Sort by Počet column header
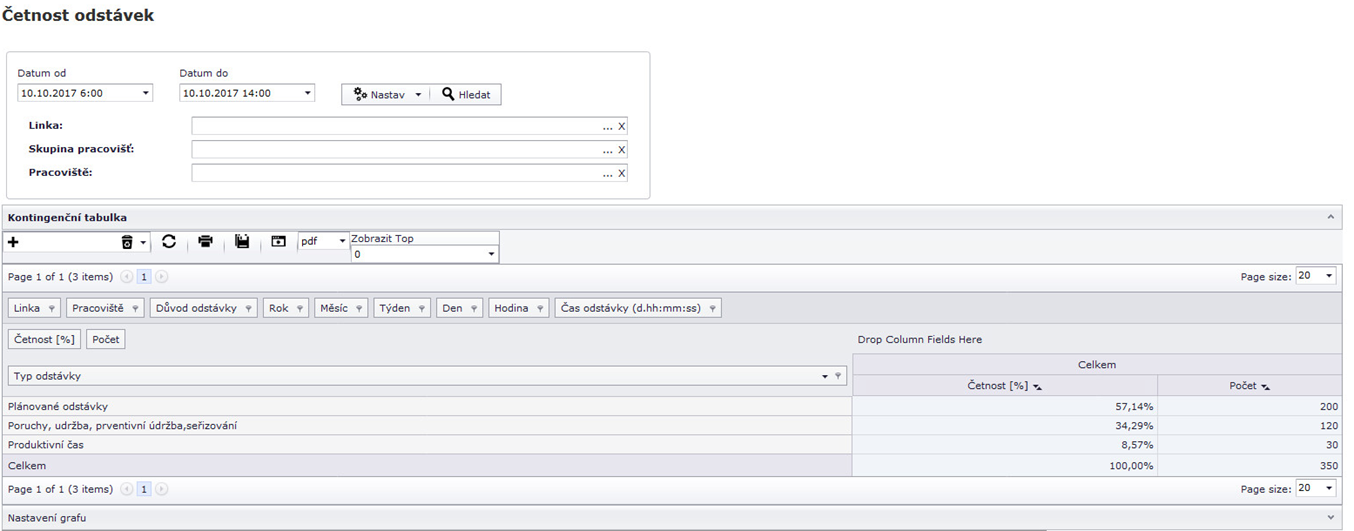 coord(1249,385)
